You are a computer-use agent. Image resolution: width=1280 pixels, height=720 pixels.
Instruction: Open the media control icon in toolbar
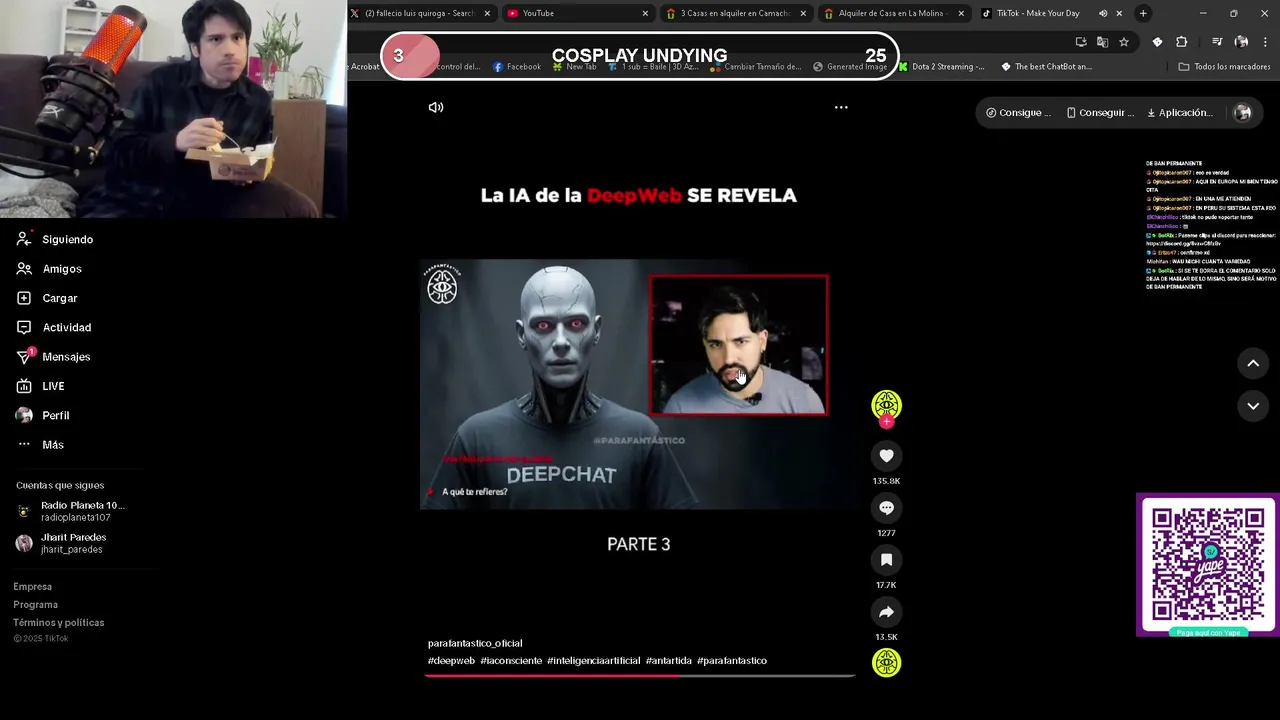click(1217, 42)
